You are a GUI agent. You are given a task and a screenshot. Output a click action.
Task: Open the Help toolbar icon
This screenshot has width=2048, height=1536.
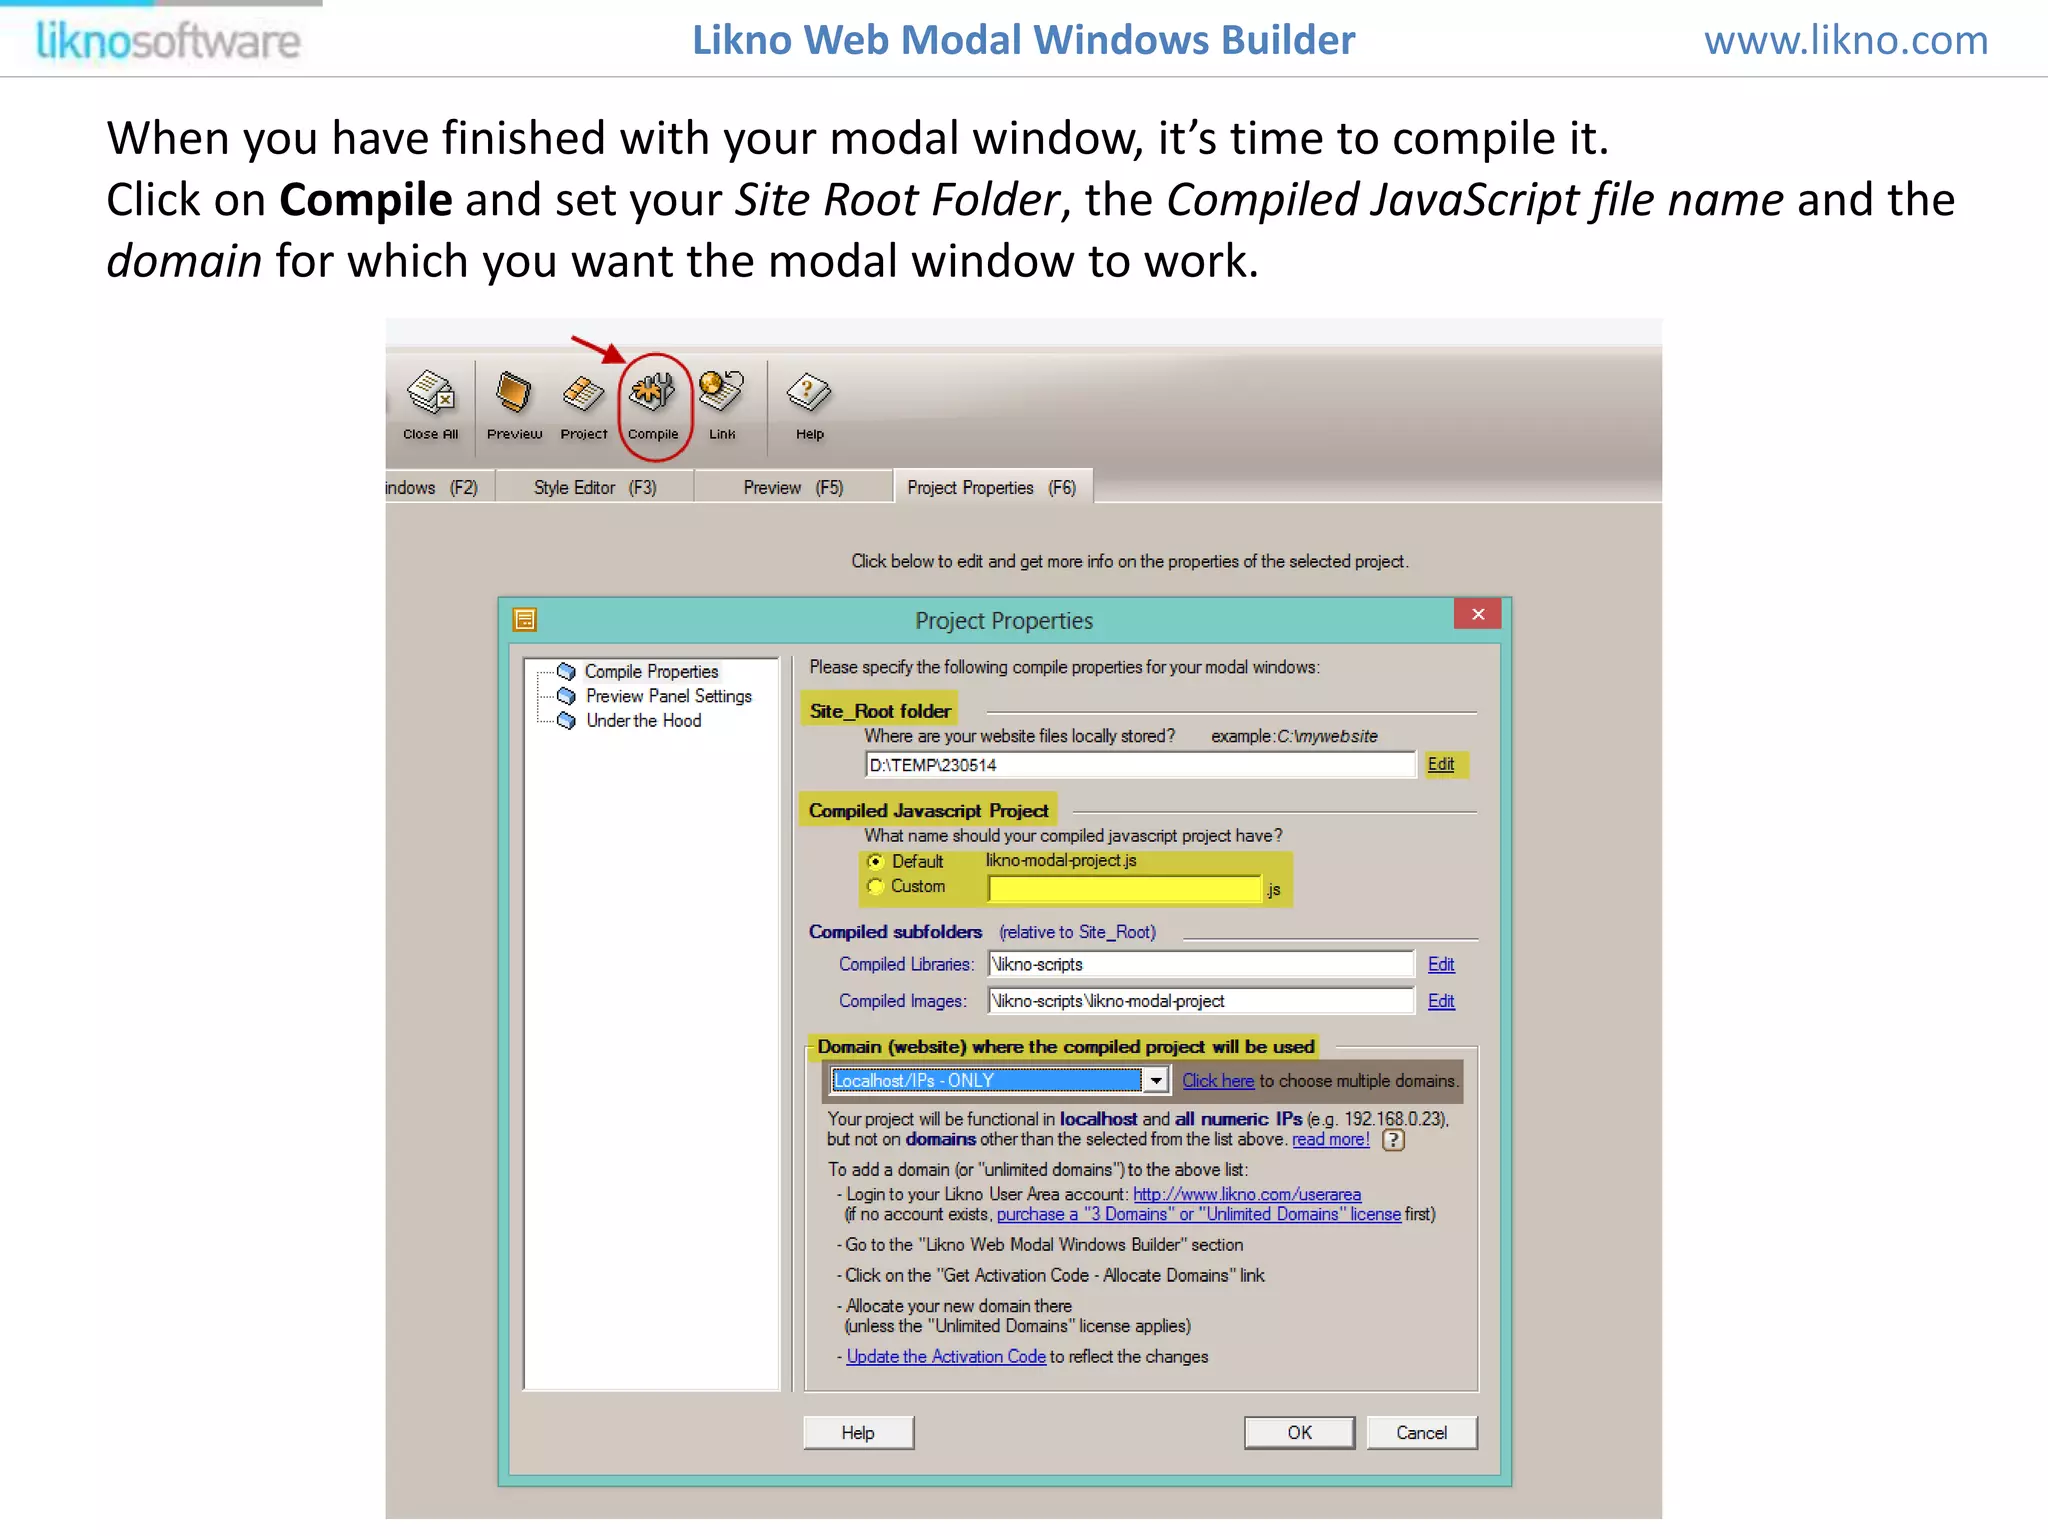809,404
